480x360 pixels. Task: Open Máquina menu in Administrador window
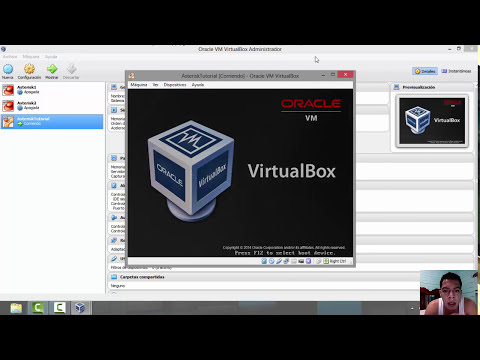31,57
